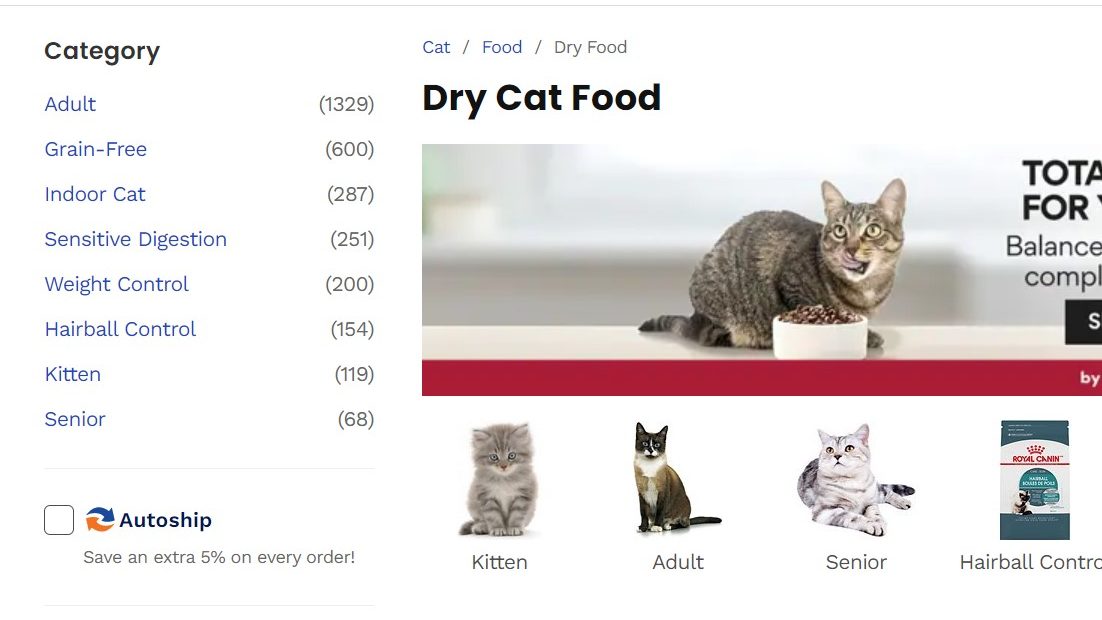
Task: Enable the Autoship checkbox
Action: point(59,520)
